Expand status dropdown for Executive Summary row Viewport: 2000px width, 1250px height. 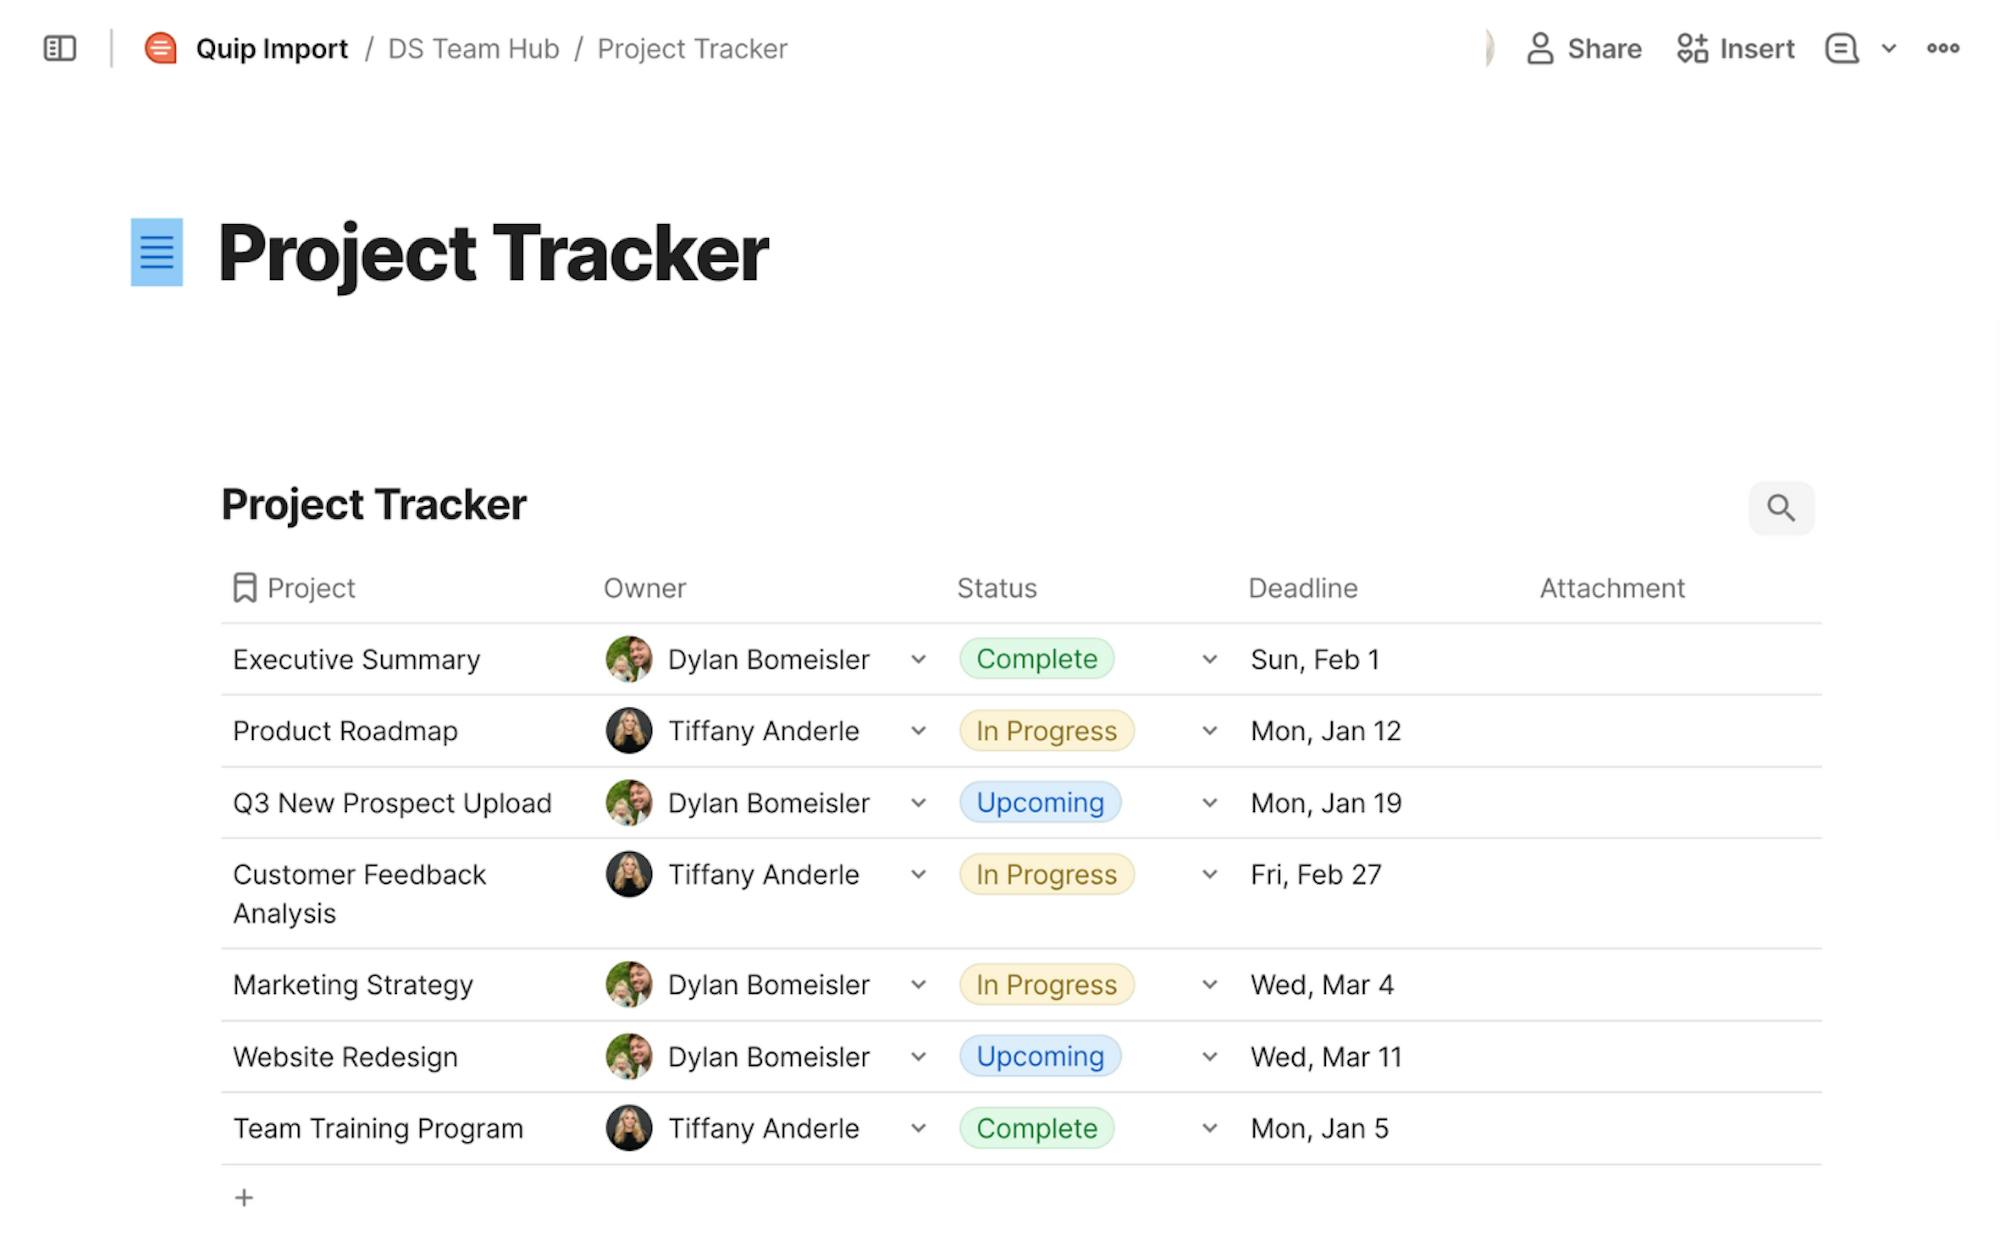click(x=1209, y=659)
